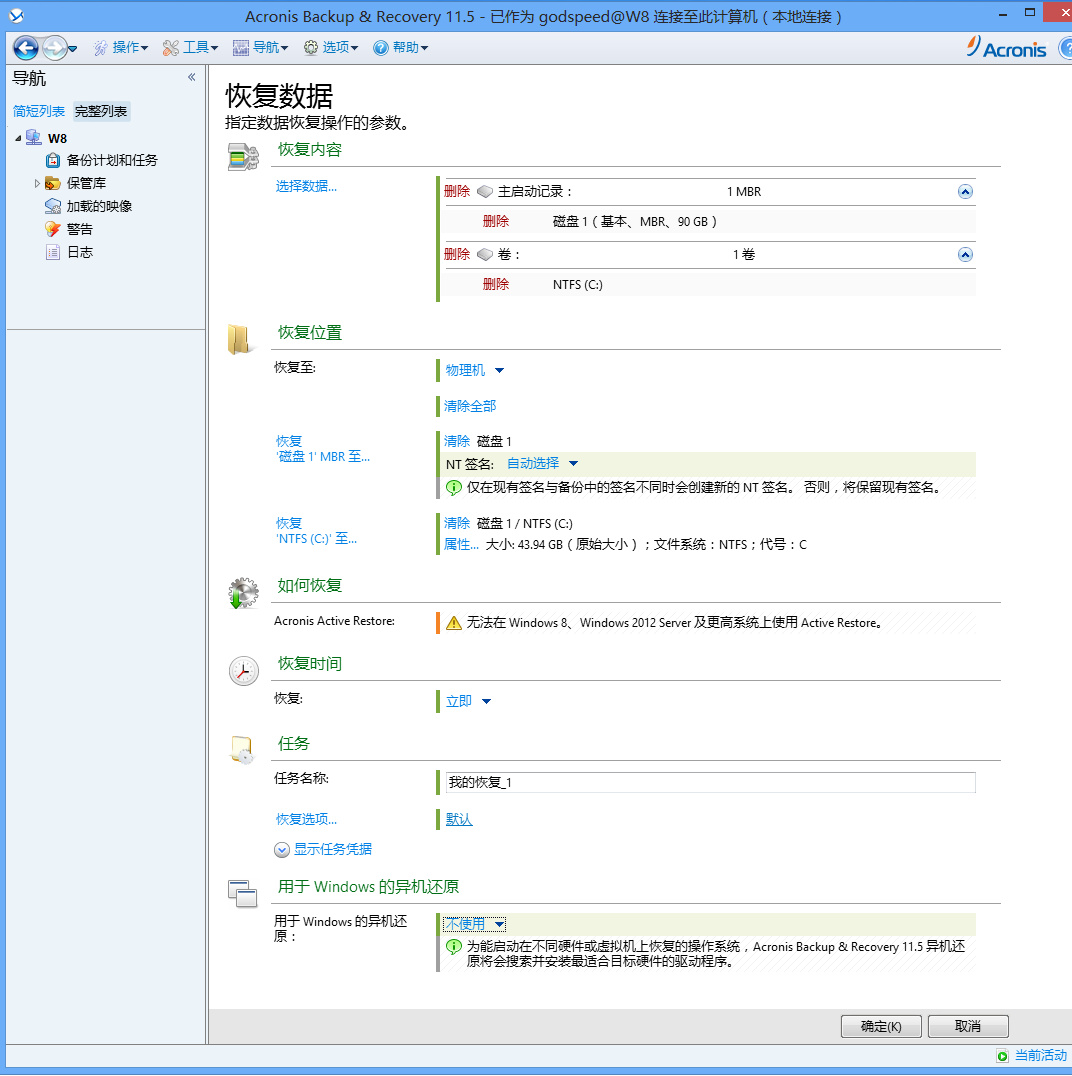Click the 取消 button

tap(968, 1027)
